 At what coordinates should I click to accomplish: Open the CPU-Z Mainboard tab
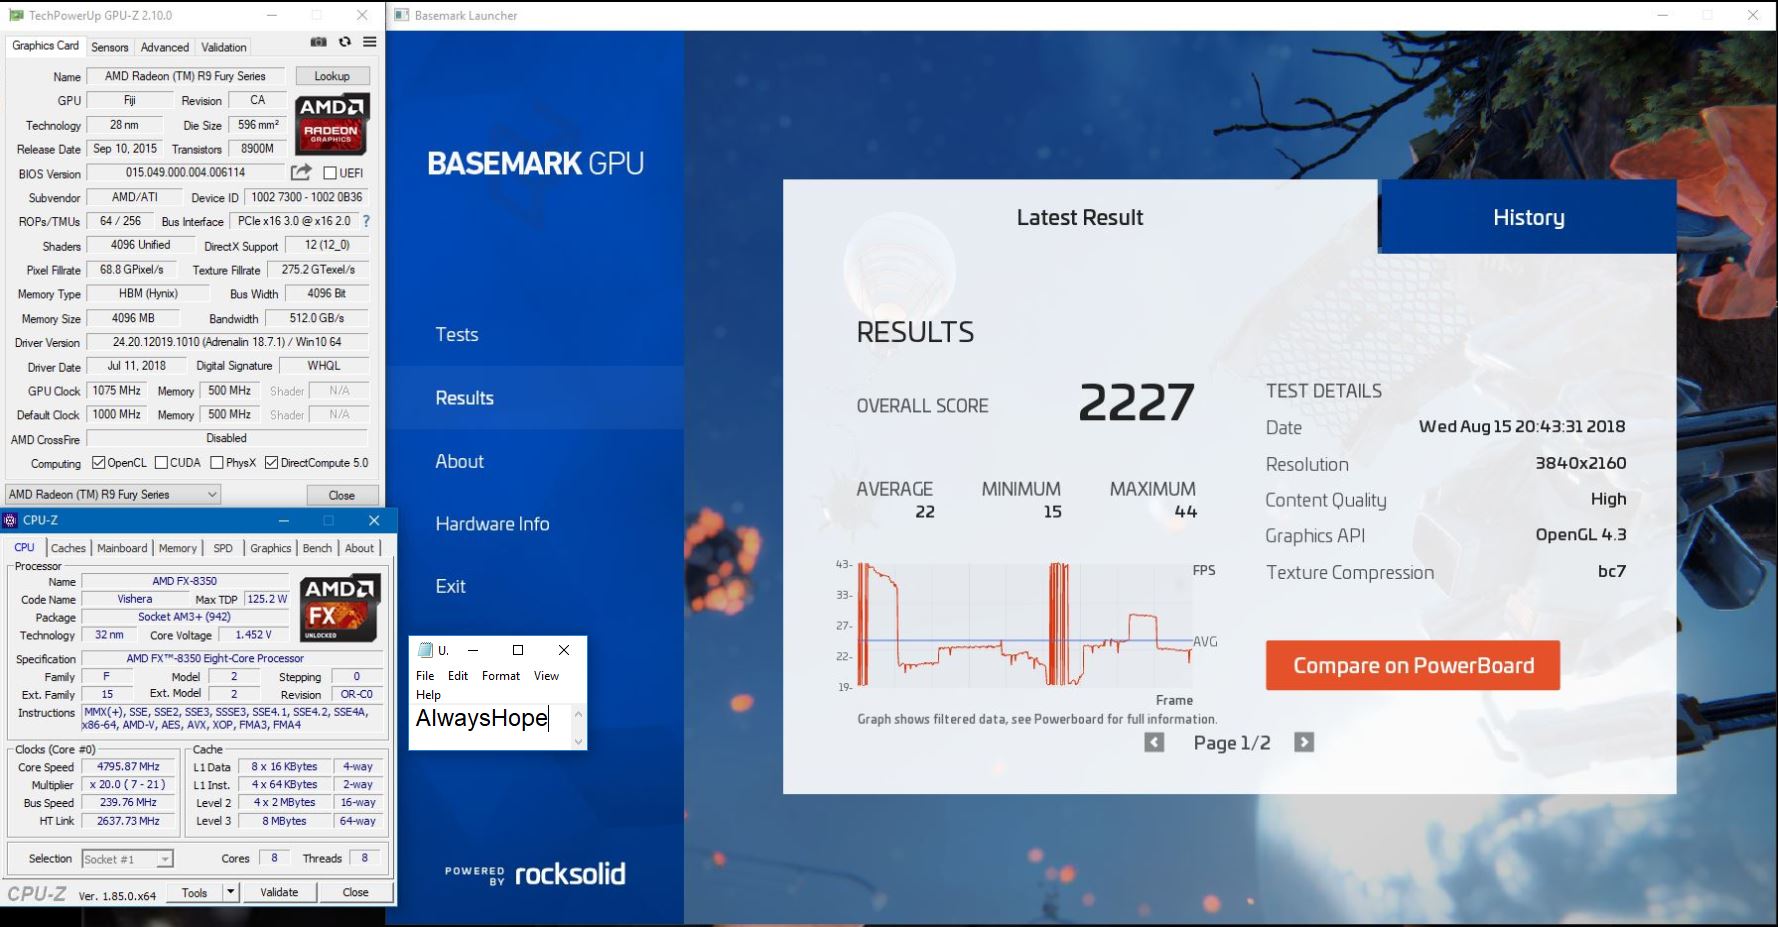coord(122,548)
